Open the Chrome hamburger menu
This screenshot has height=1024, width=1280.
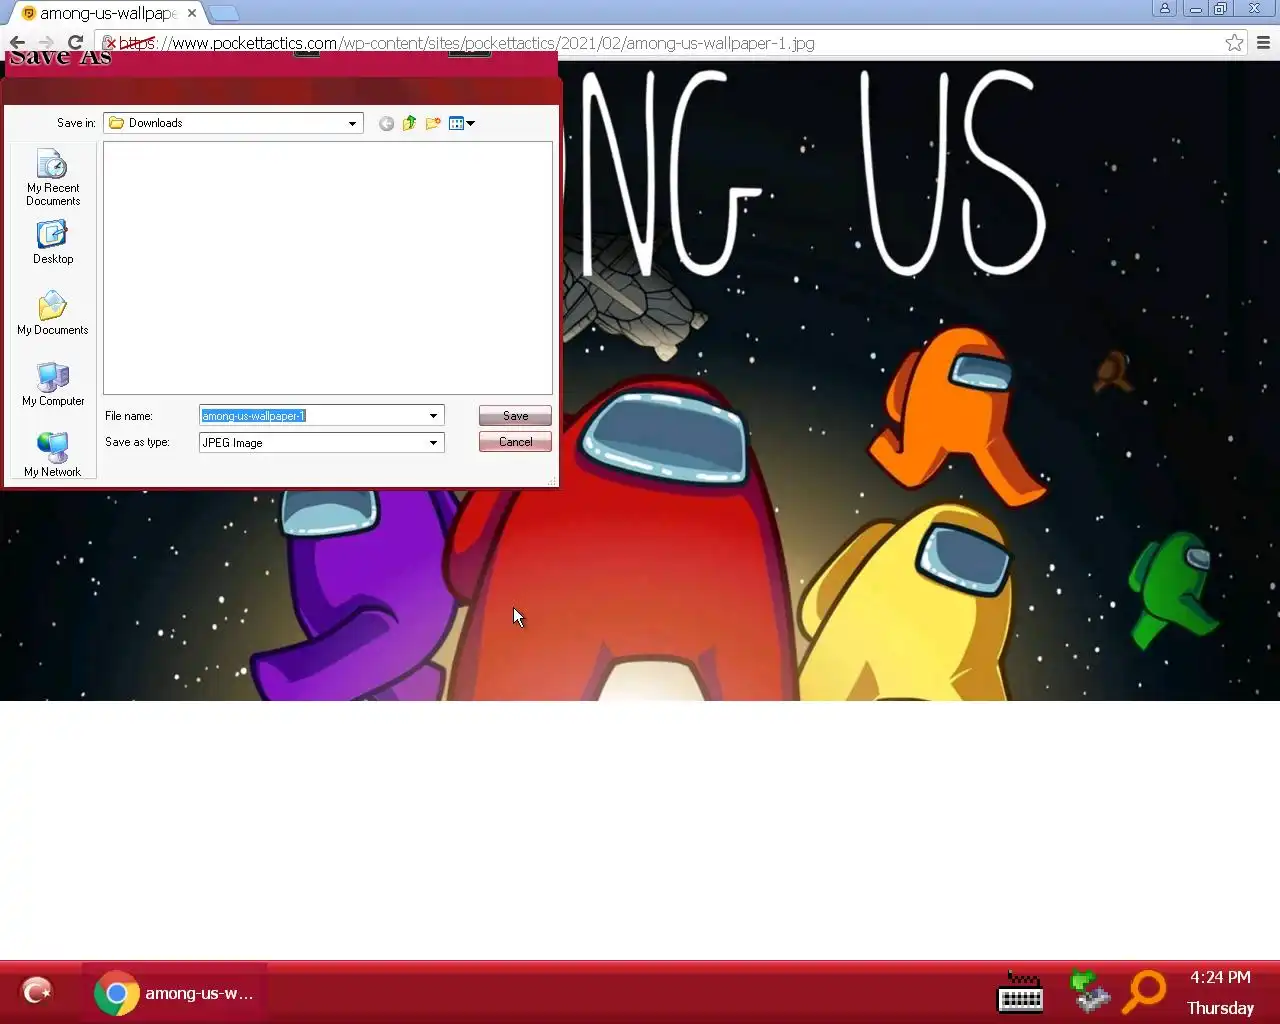click(x=1263, y=43)
